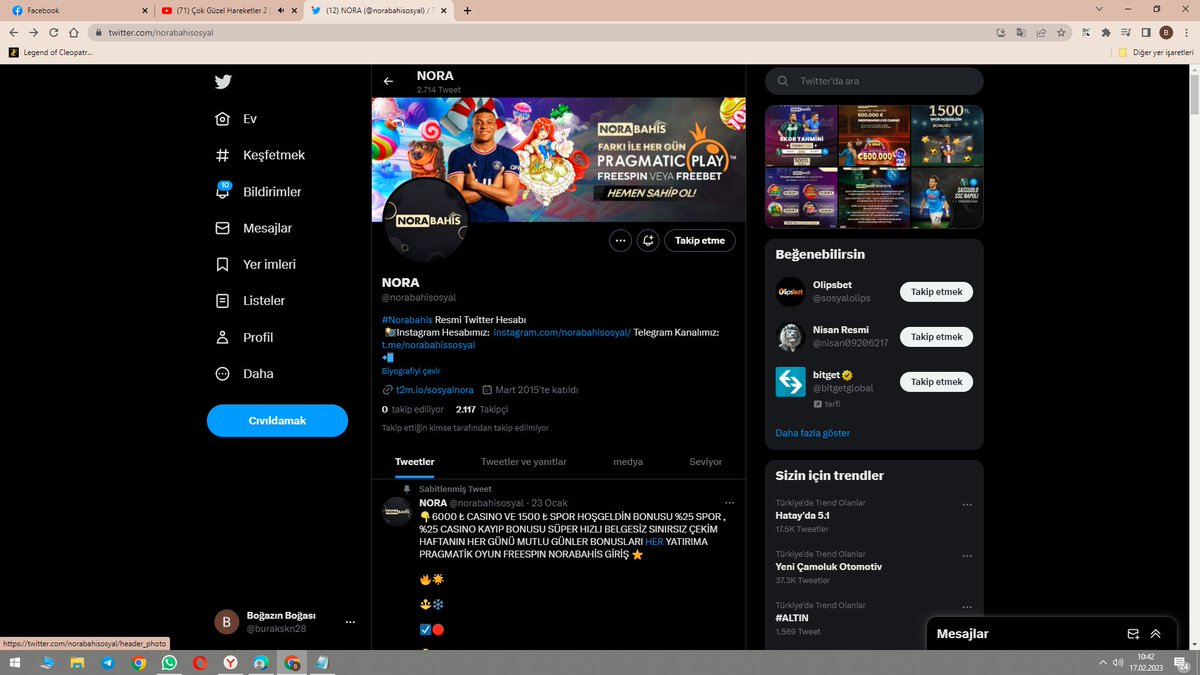
Task: Open Mesajlar in left sidebar
Action: tap(254, 228)
